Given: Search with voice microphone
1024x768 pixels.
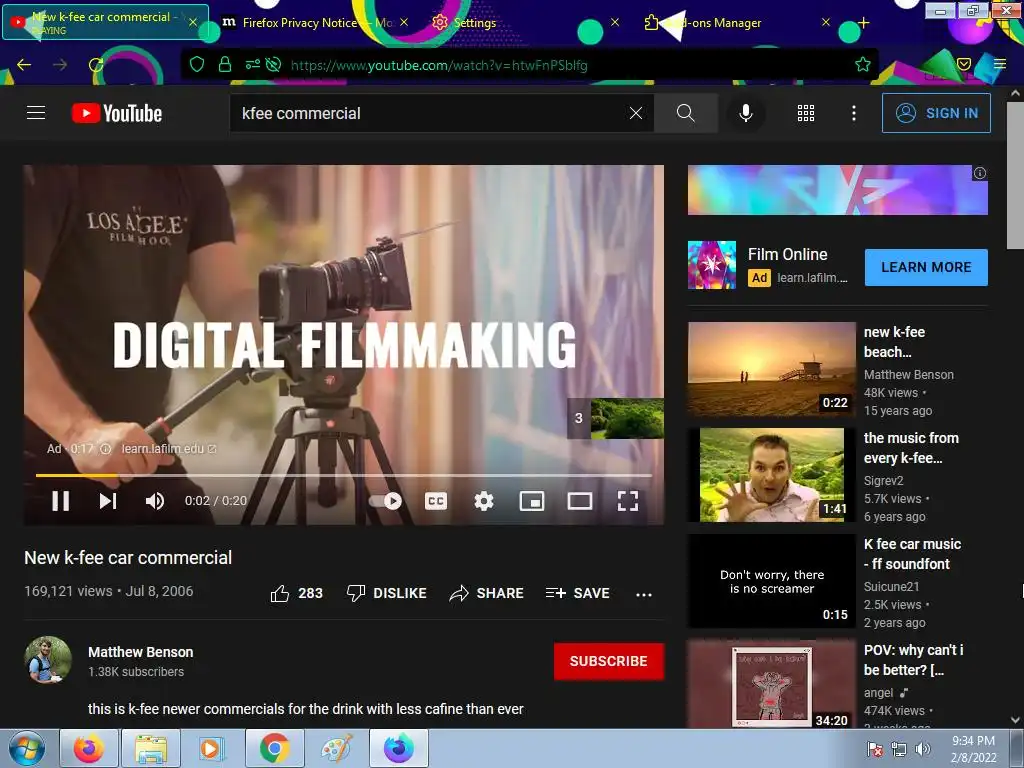Looking at the screenshot, I should point(745,113).
